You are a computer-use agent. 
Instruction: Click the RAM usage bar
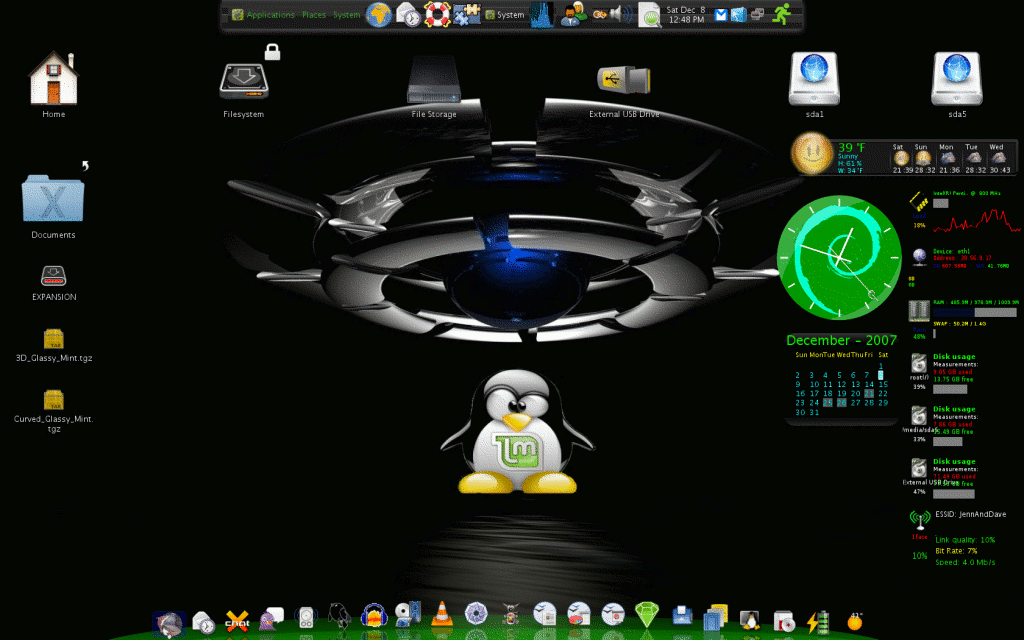click(x=974, y=313)
